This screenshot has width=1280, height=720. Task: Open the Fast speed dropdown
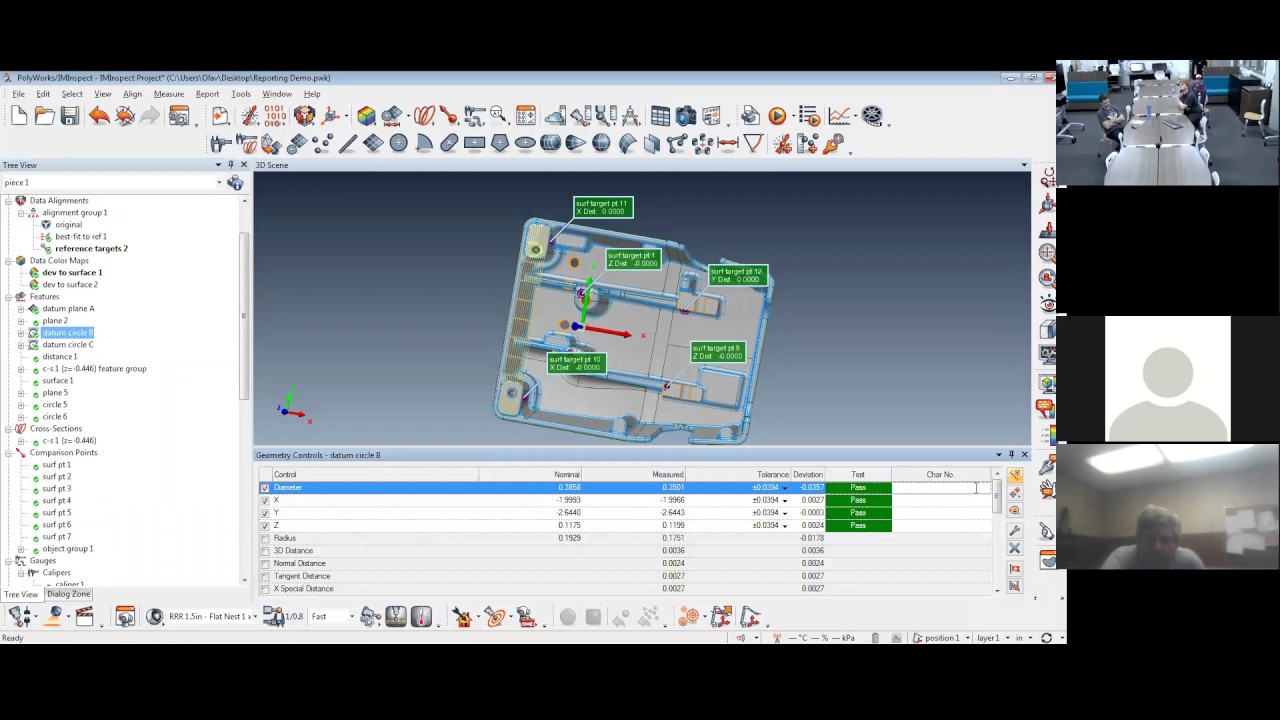point(351,617)
